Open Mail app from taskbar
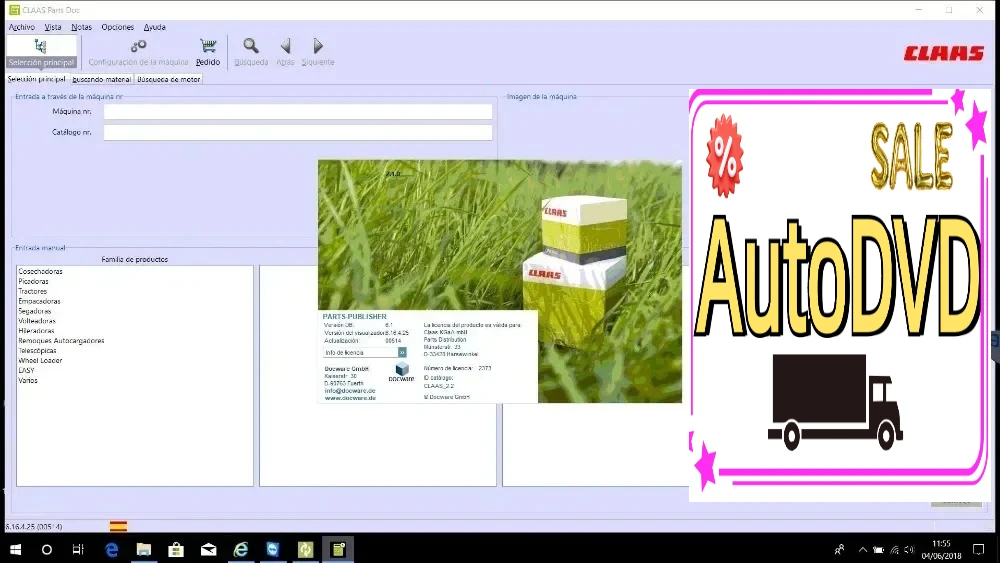This screenshot has width=1000, height=563. (209, 549)
